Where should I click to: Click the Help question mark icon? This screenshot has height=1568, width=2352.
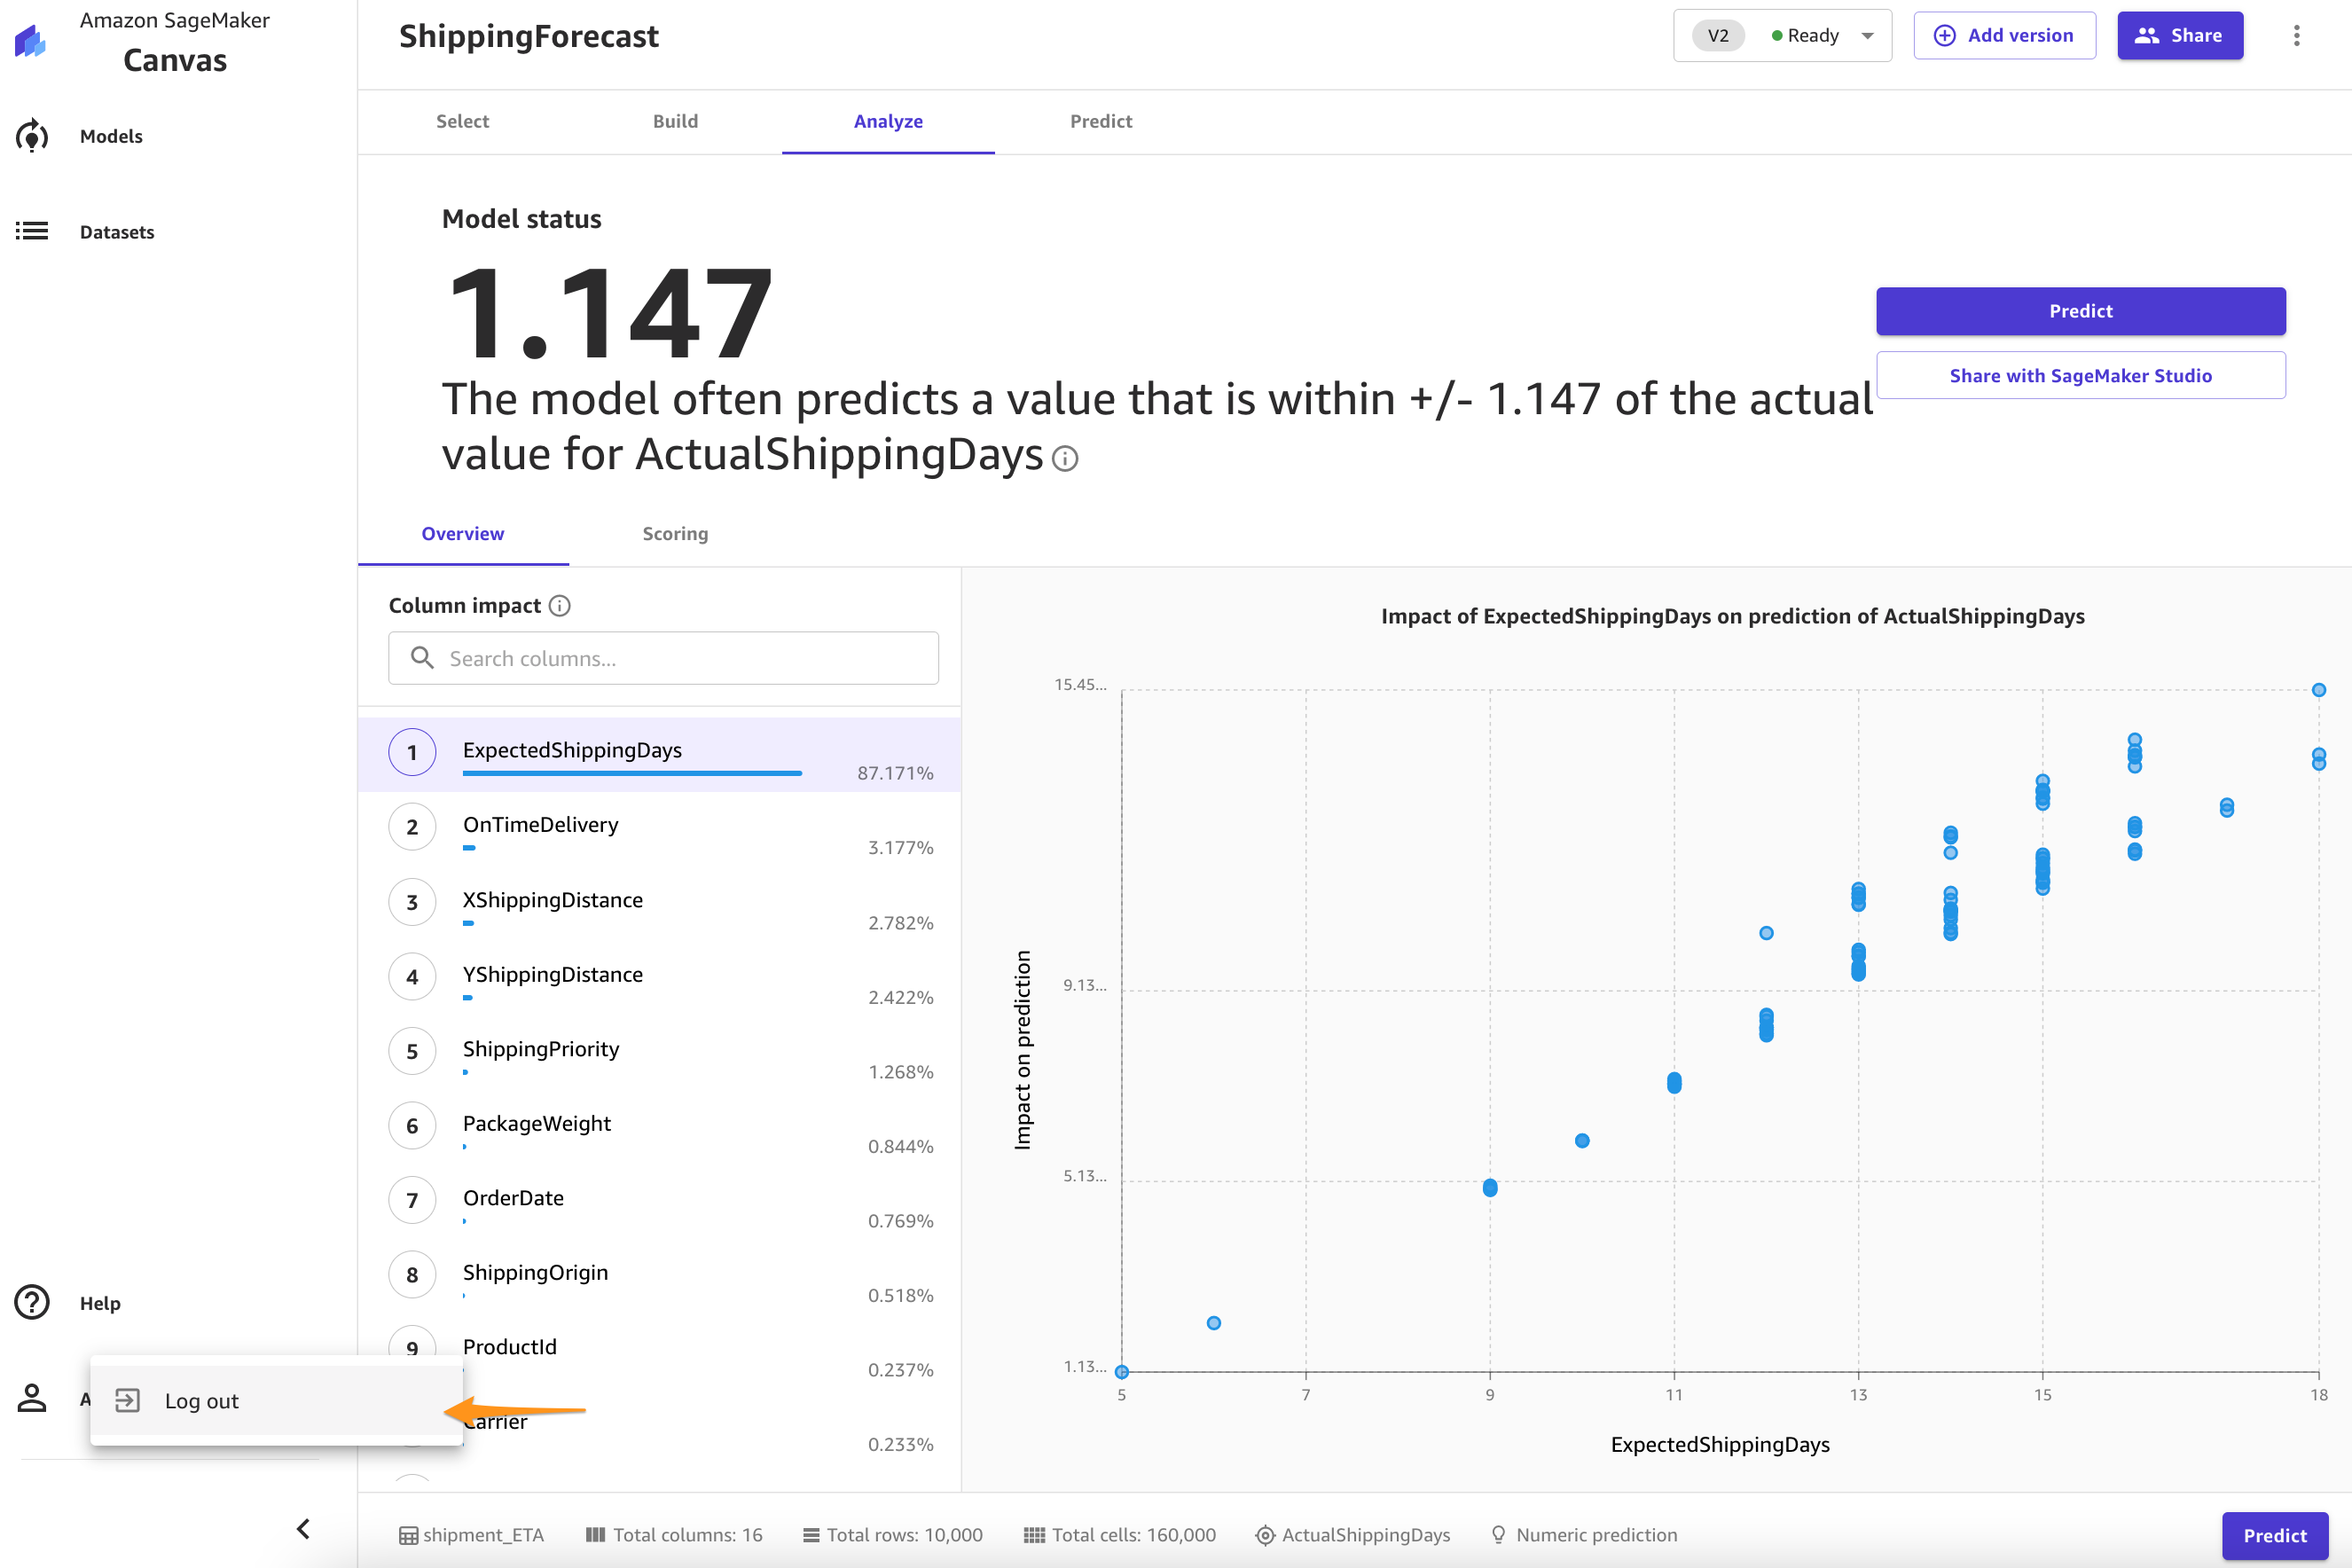tap(32, 1302)
